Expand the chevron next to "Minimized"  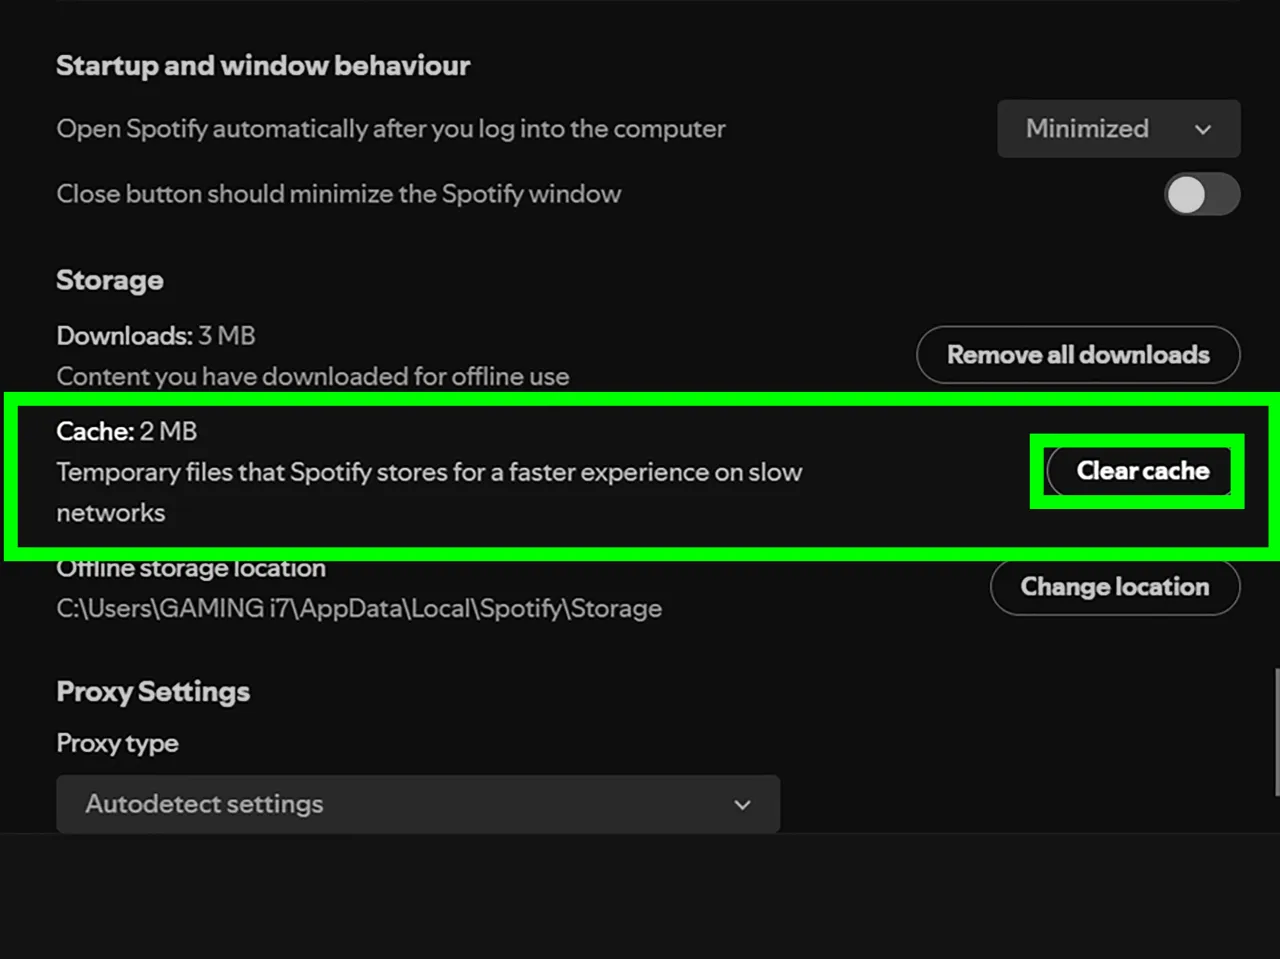click(x=1203, y=128)
